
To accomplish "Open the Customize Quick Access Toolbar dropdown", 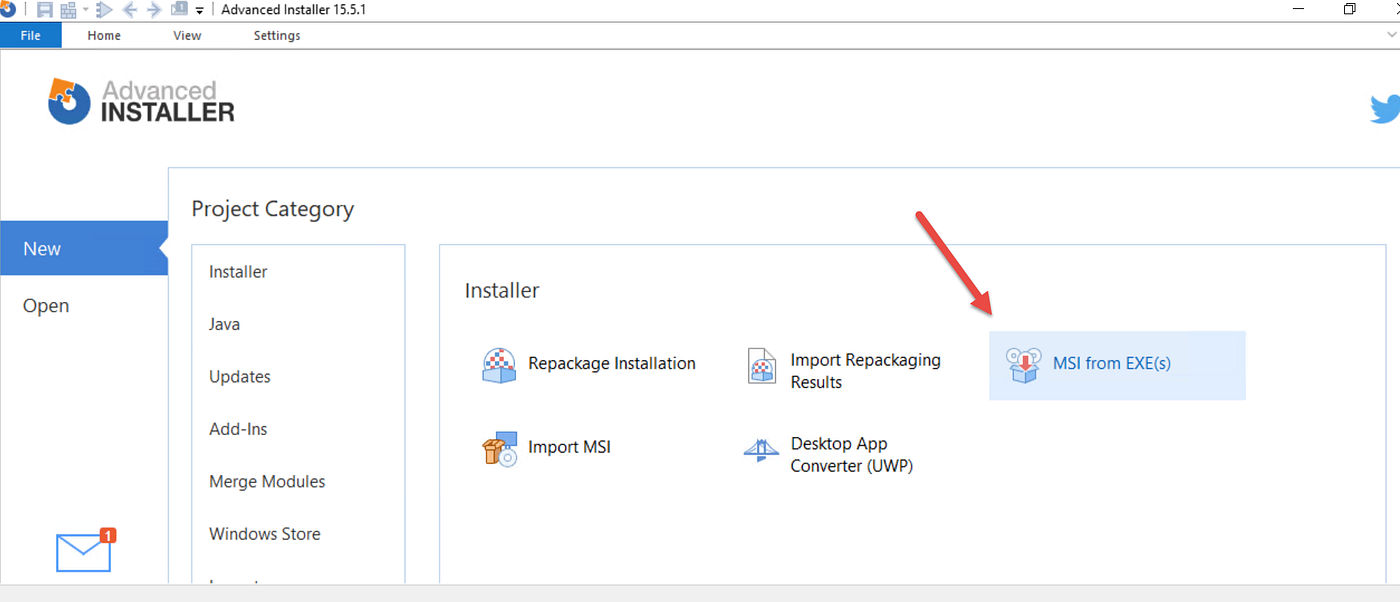I will tap(199, 11).
